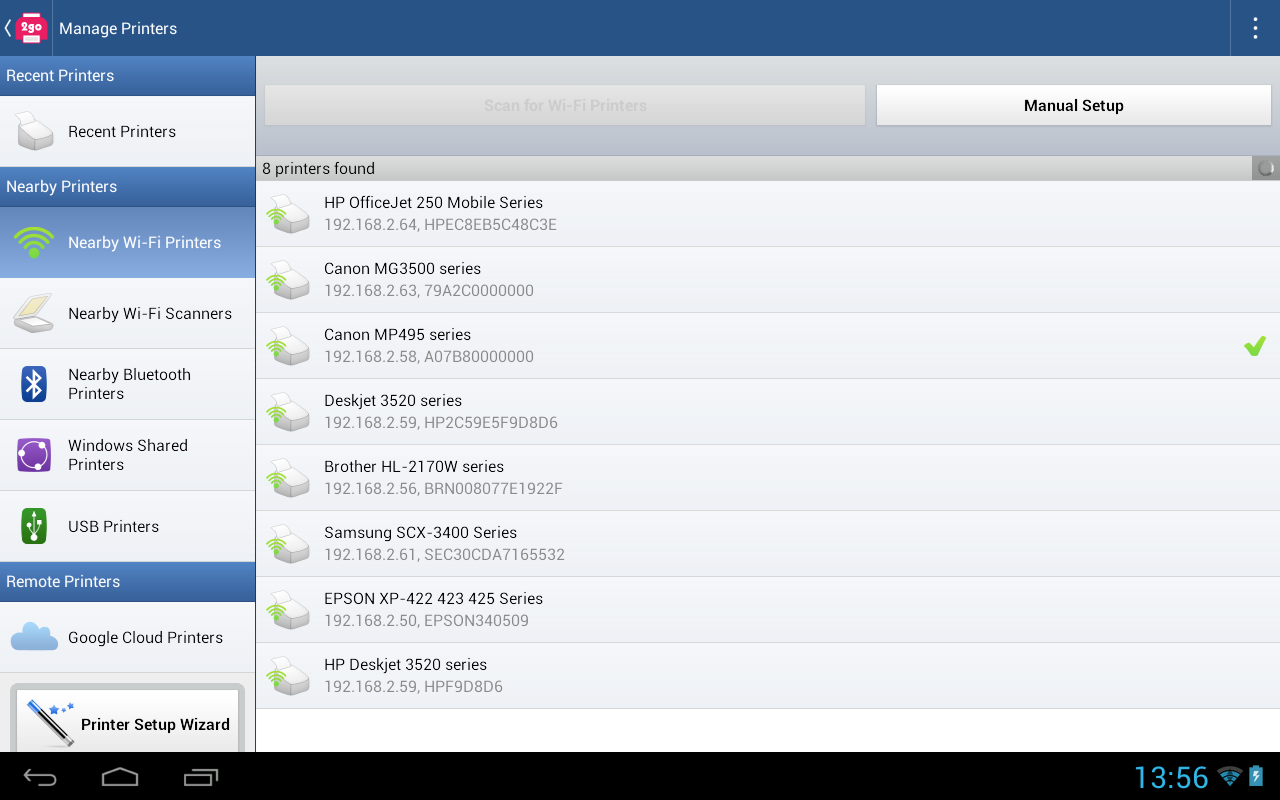Click the scanning progress spinner
Image resolution: width=1280 pixels, height=800 pixels.
[x=1266, y=168]
